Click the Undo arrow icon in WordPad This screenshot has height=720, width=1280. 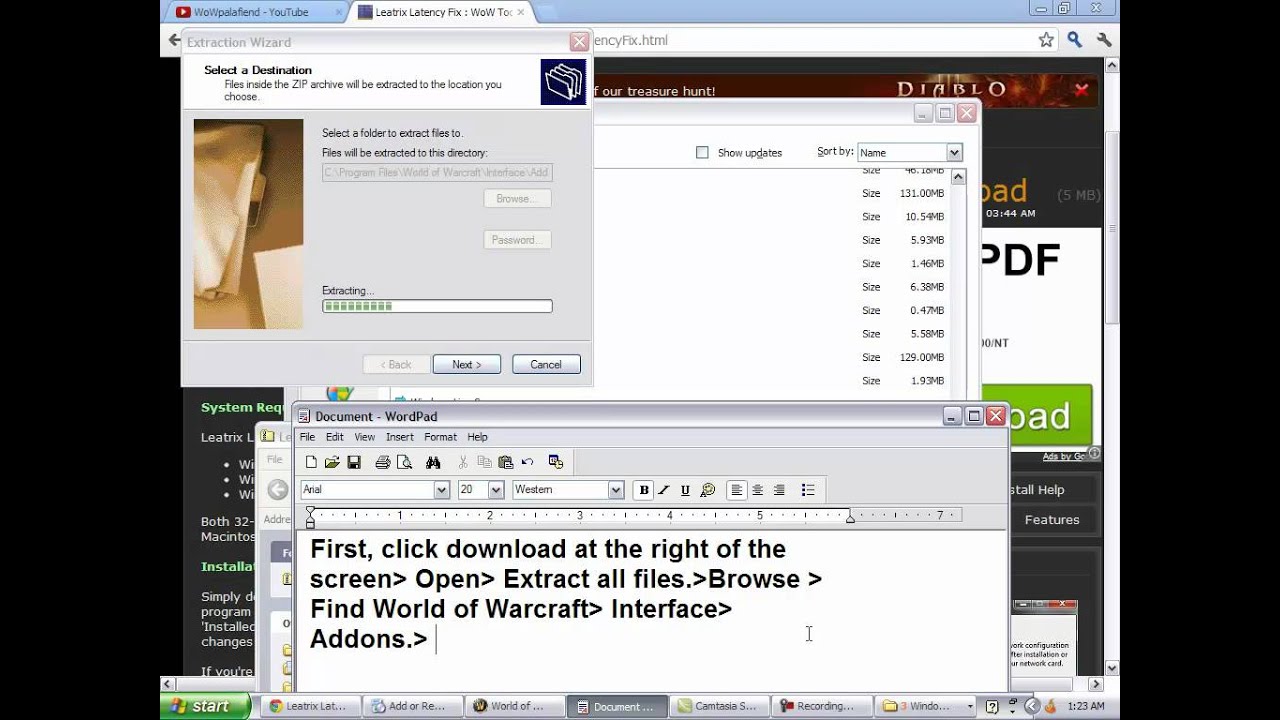click(x=527, y=462)
